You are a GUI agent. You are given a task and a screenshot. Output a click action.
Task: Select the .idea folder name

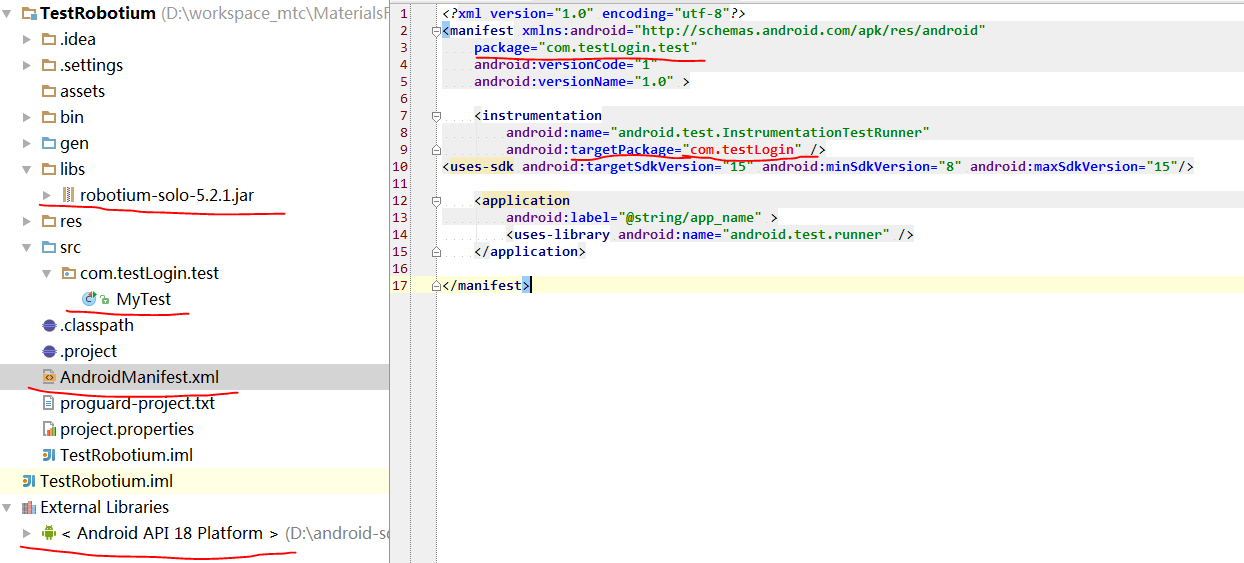pos(78,40)
